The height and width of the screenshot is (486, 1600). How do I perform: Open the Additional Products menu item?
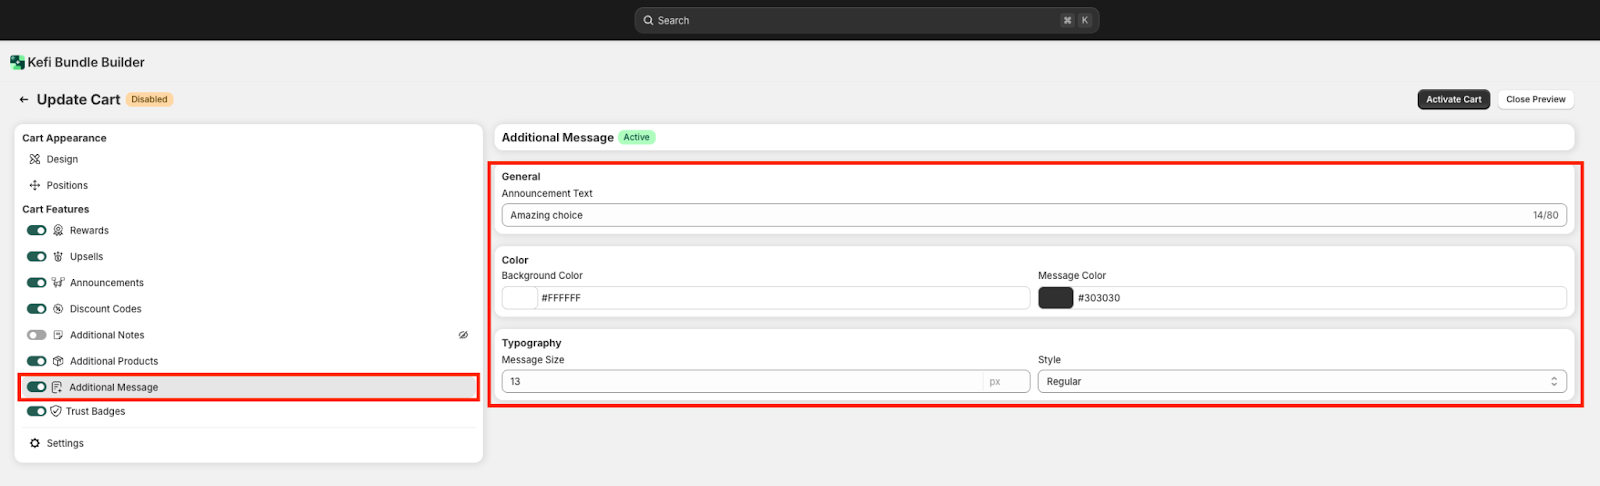(113, 361)
